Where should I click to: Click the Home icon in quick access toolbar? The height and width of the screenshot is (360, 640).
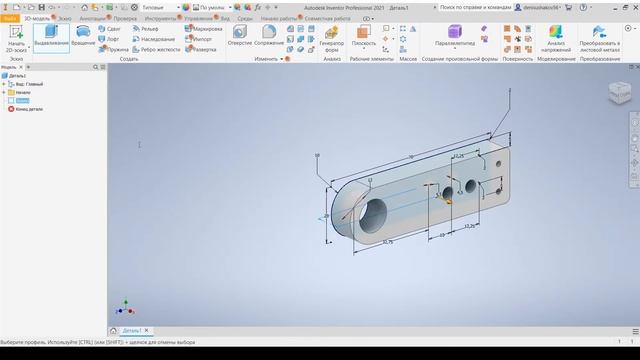point(84,7)
